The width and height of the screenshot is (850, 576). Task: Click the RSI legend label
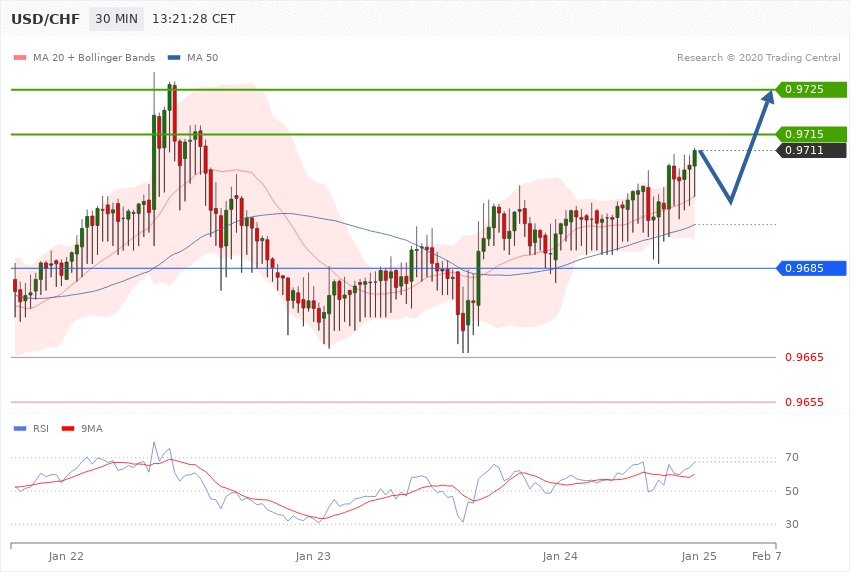point(41,429)
